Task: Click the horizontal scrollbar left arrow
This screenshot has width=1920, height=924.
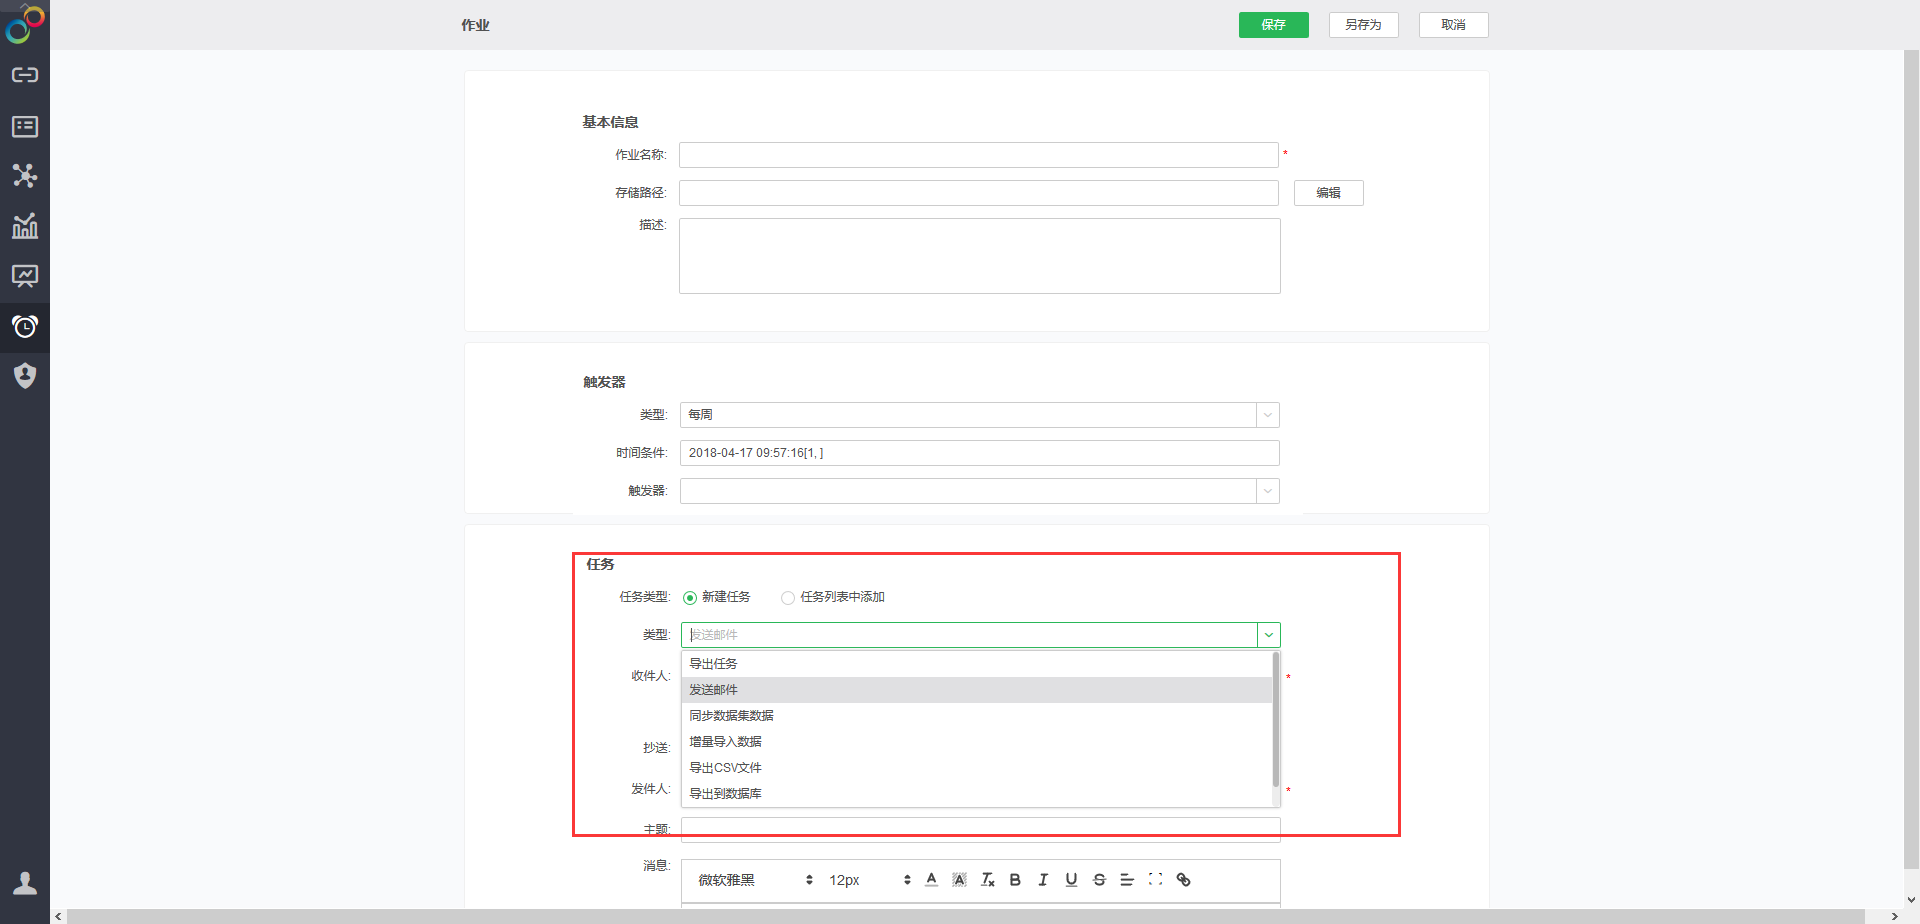Action: pyautogui.click(x=58, y=916)
